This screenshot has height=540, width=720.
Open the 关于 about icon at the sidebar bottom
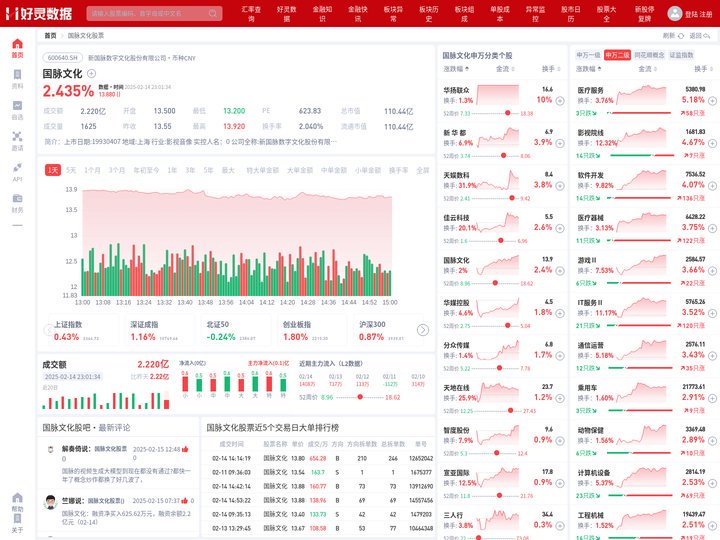pos(17,519)
